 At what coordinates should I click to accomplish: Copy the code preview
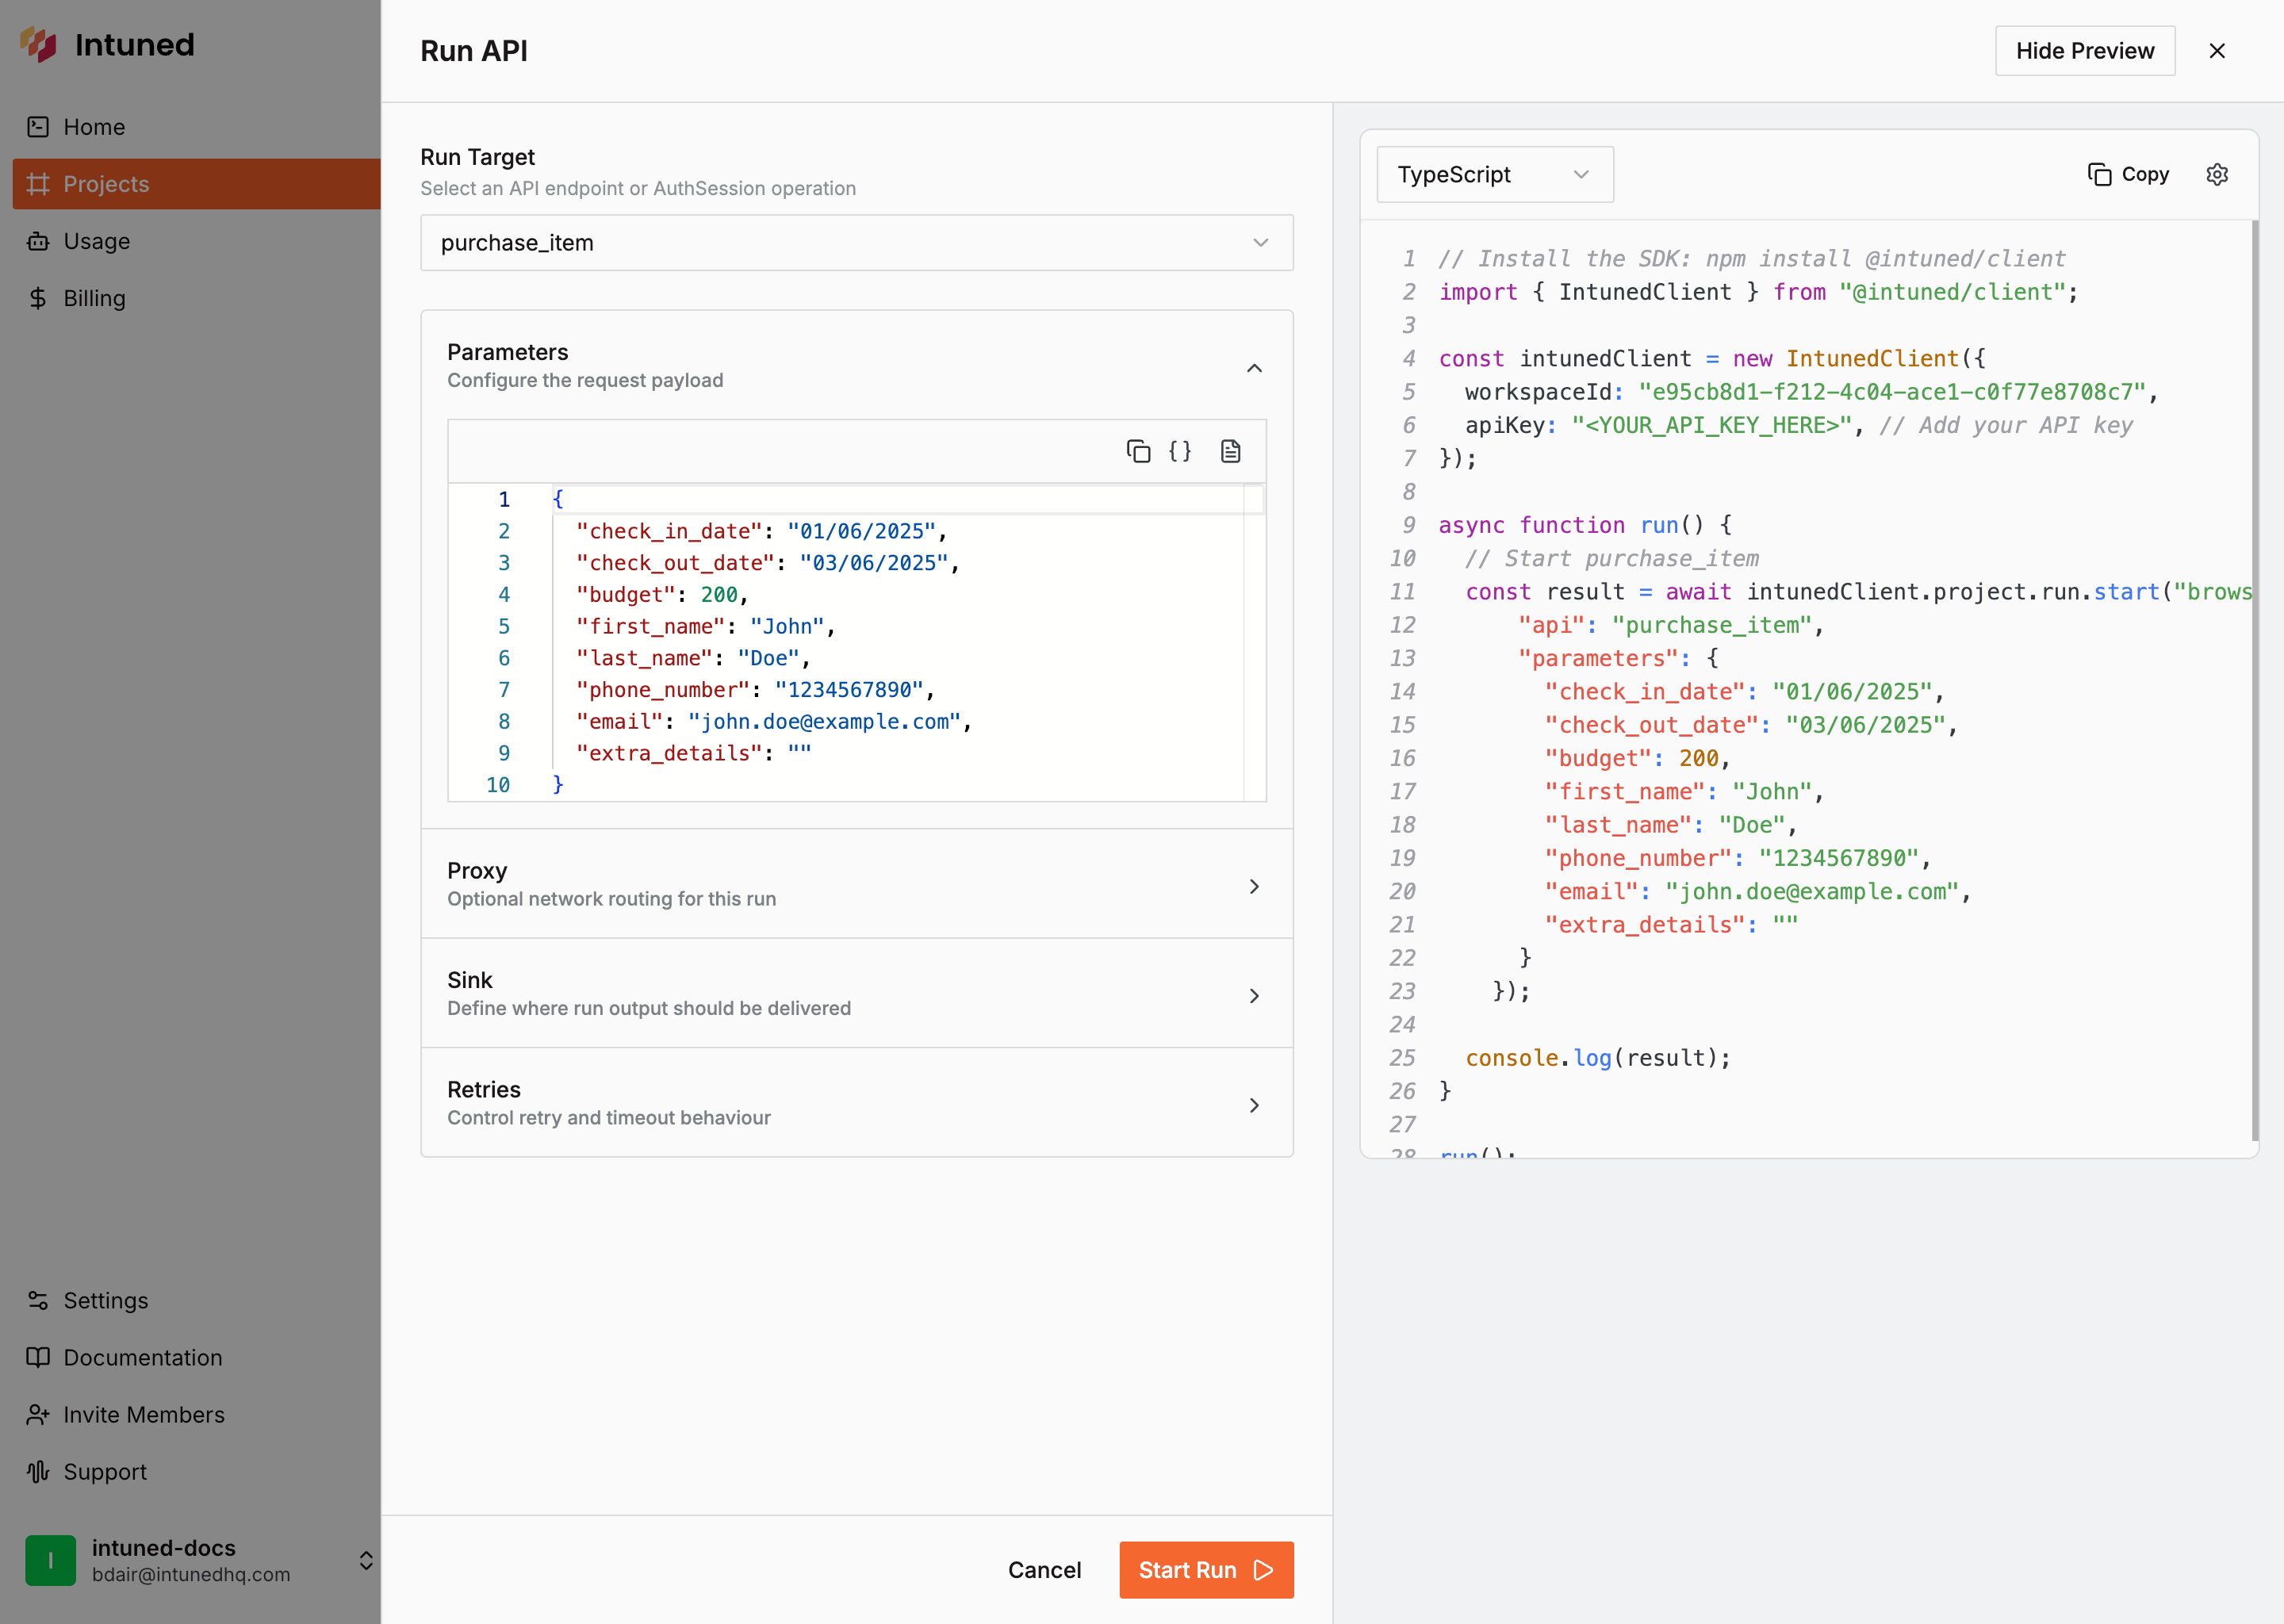(x=2128, y=174)
